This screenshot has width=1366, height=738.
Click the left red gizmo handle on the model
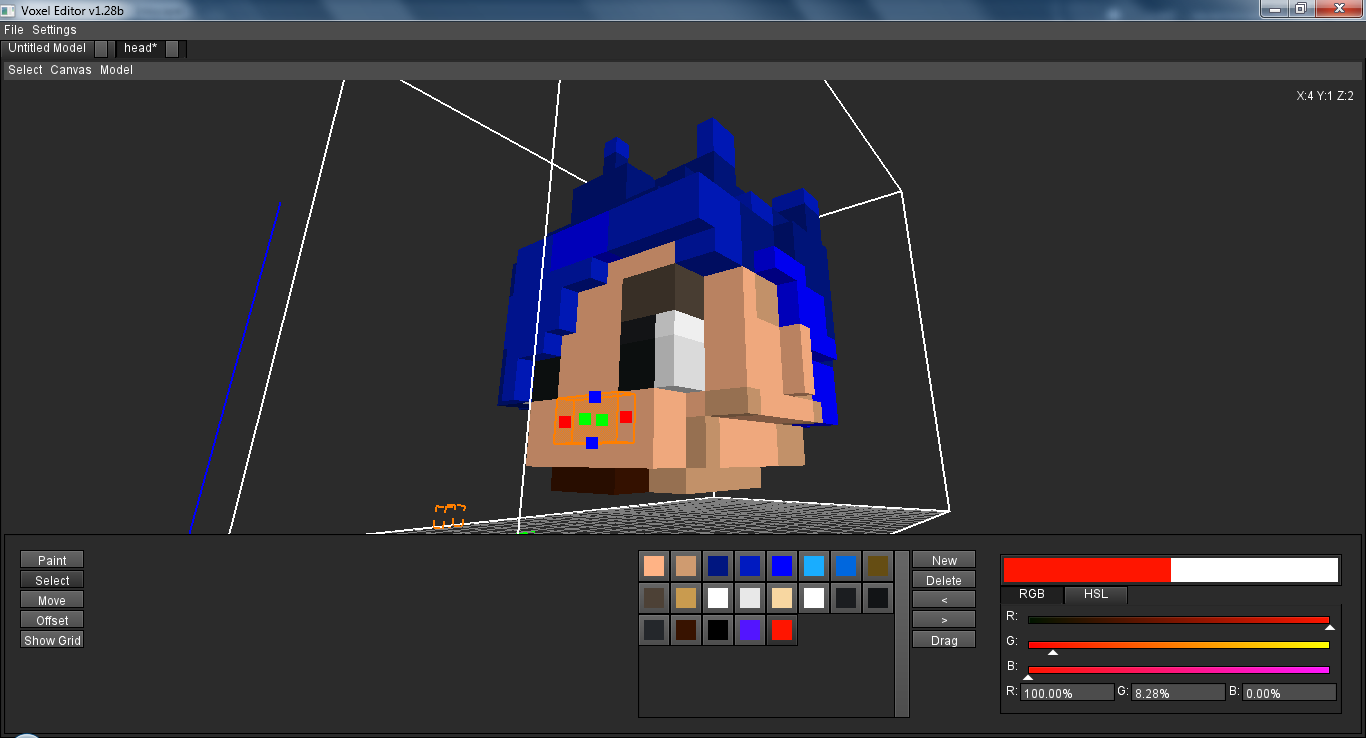point(565,422)
